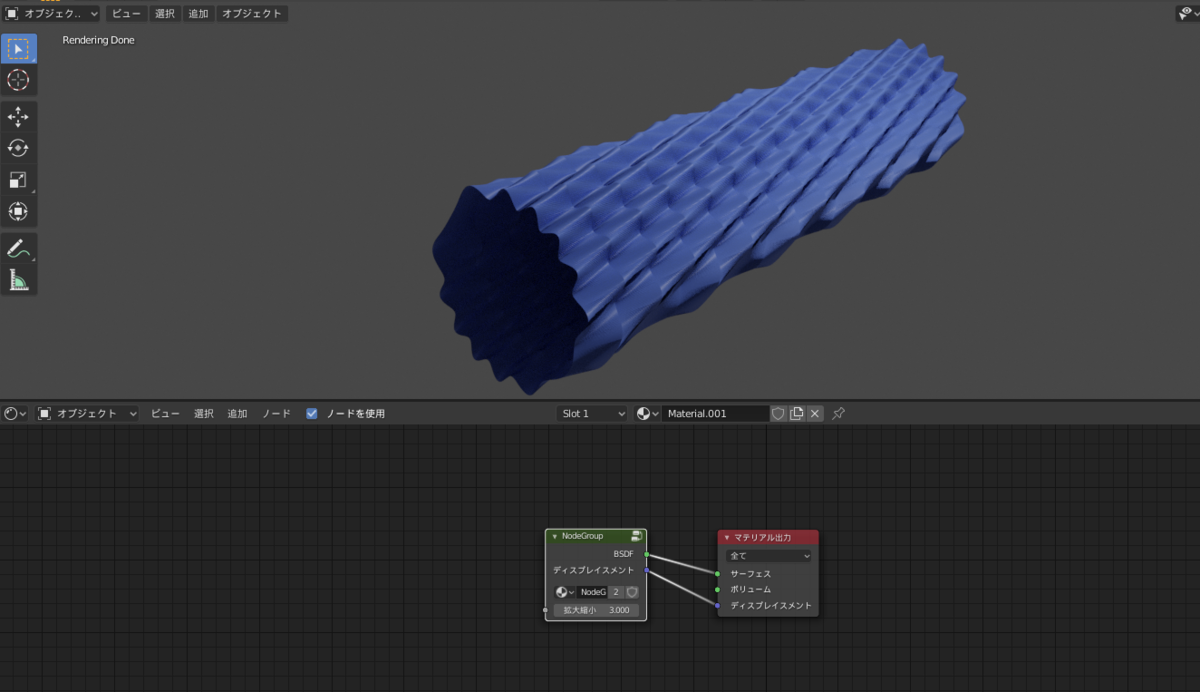Click the Material.001 name field
This screenshot has height=692, width=1200.
click(x=715, y=413)
